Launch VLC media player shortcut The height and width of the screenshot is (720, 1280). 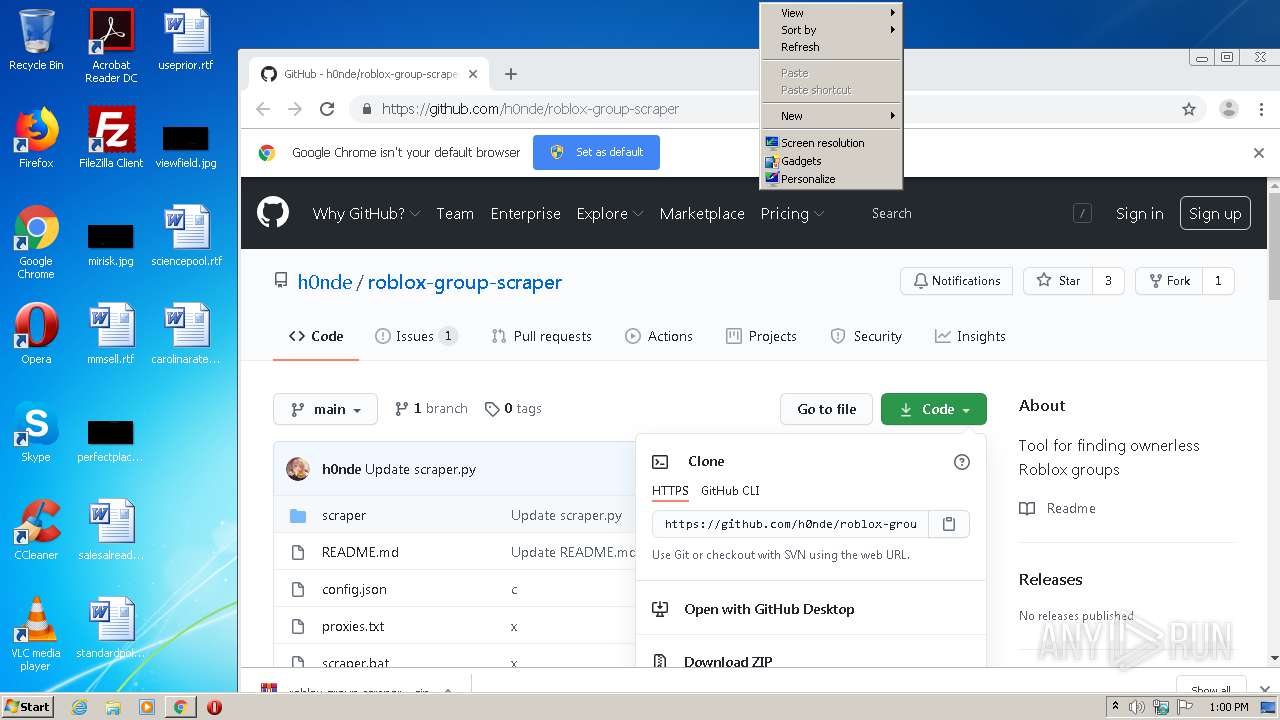pos(36,634)
